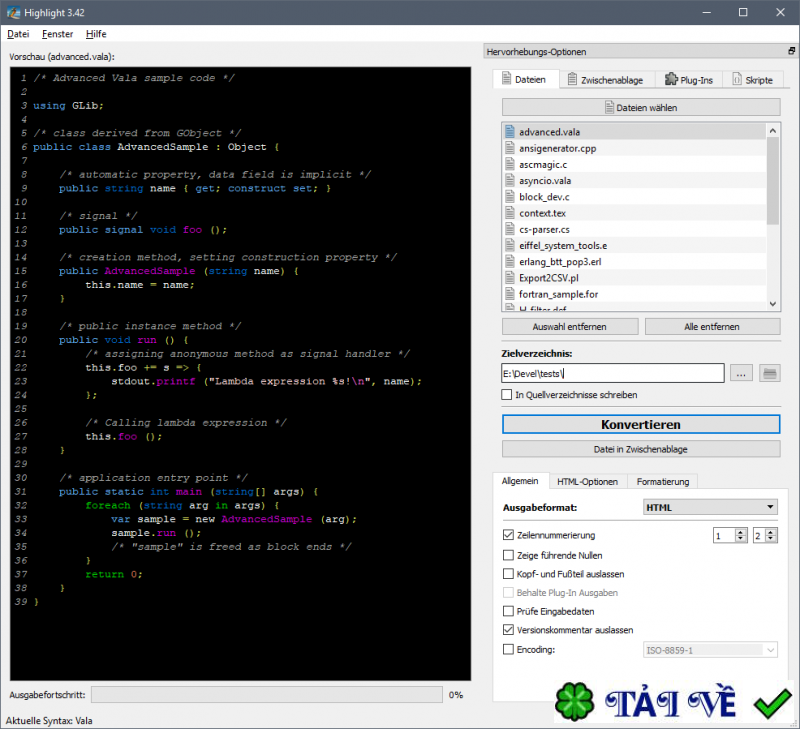This screenshot has width=800, height=729.
Task: Click the clipboard icon on the Zwischenablage tab
Action: (571, 80)
